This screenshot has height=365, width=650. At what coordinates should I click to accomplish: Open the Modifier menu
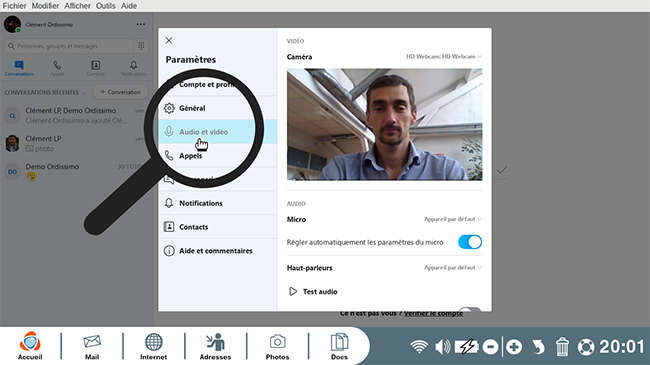45,6
